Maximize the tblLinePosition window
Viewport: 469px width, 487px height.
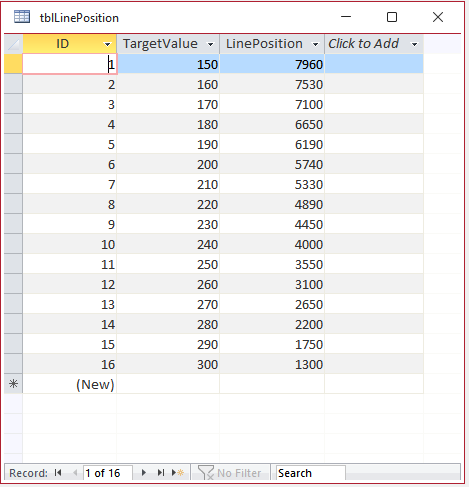(x=392, y=17)
